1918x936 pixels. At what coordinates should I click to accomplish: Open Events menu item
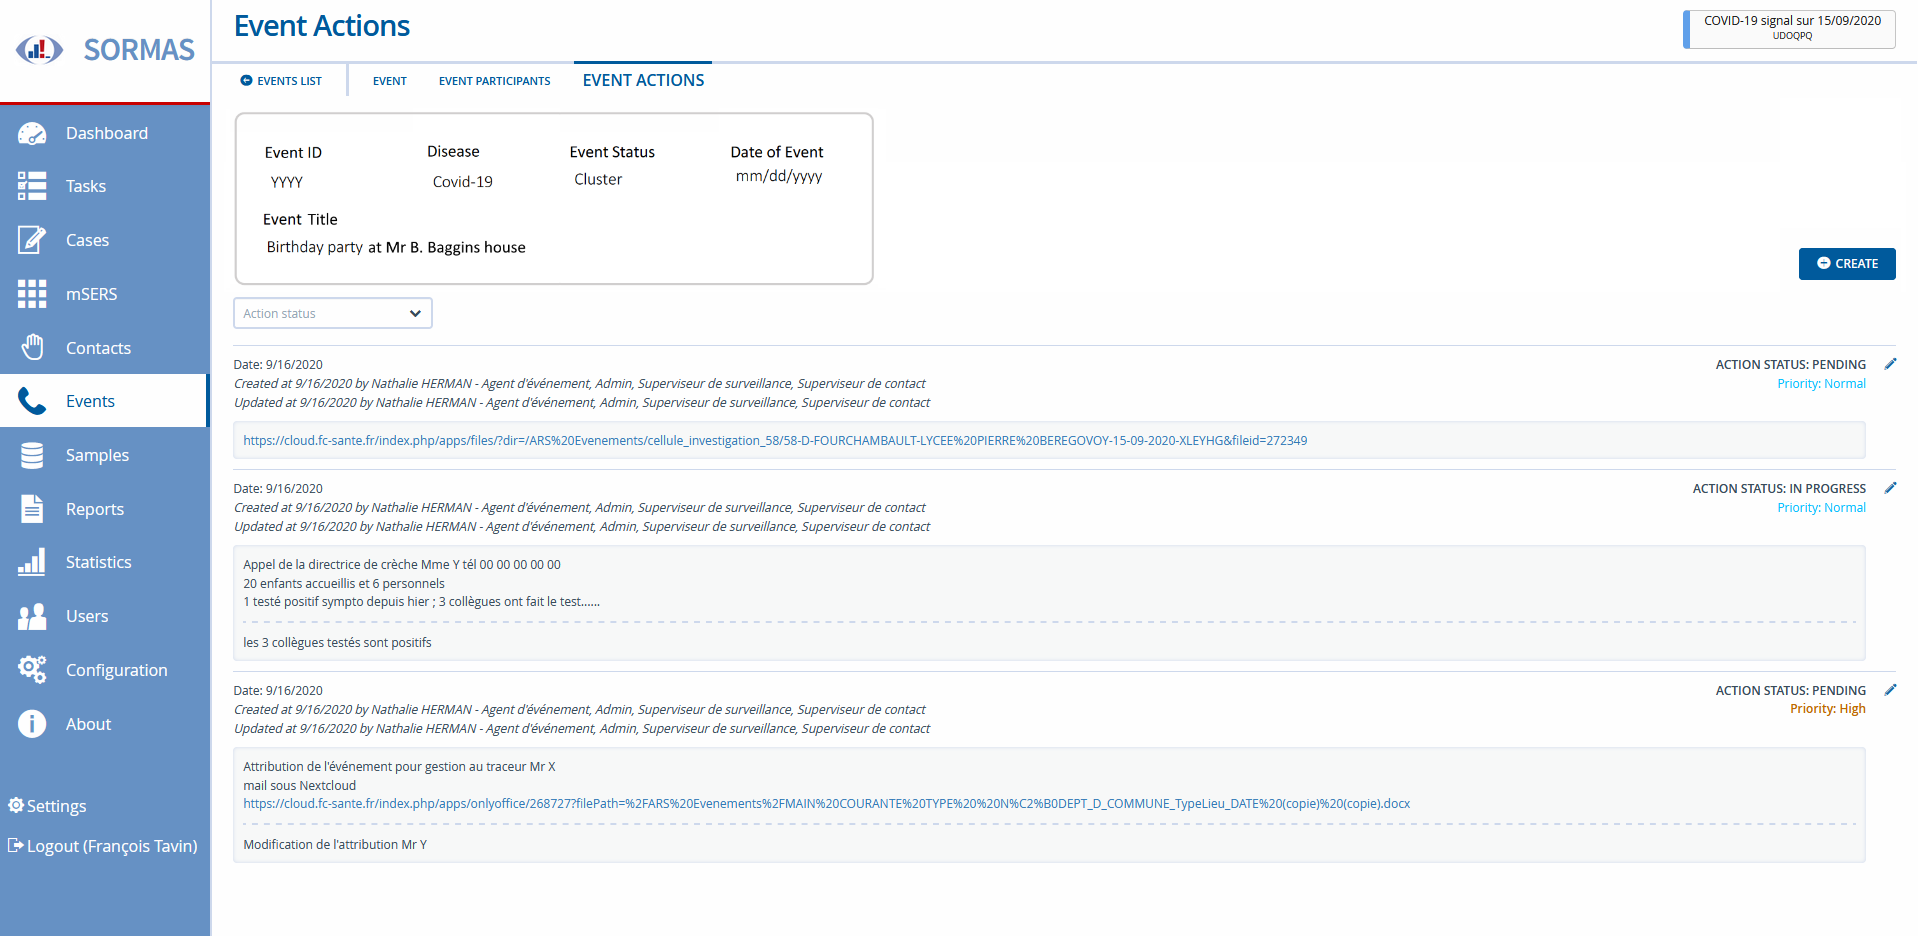pyautogui.click(x=105, y=401)
